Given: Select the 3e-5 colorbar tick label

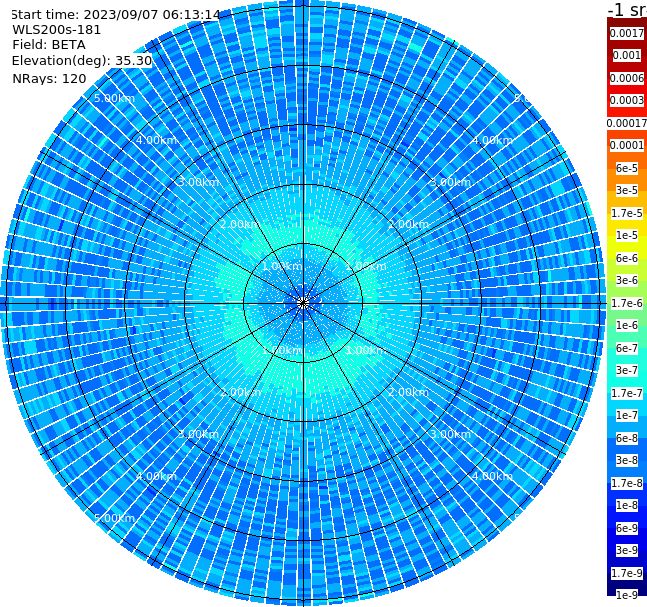Looking at the screenshot, I should click(x=627, y=190).
